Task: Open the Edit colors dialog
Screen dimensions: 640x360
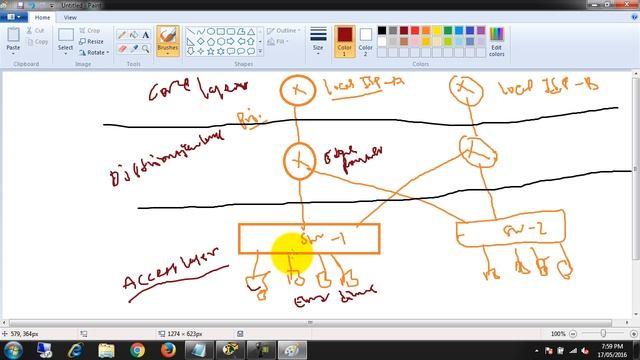Action: [x=496, y=41]
